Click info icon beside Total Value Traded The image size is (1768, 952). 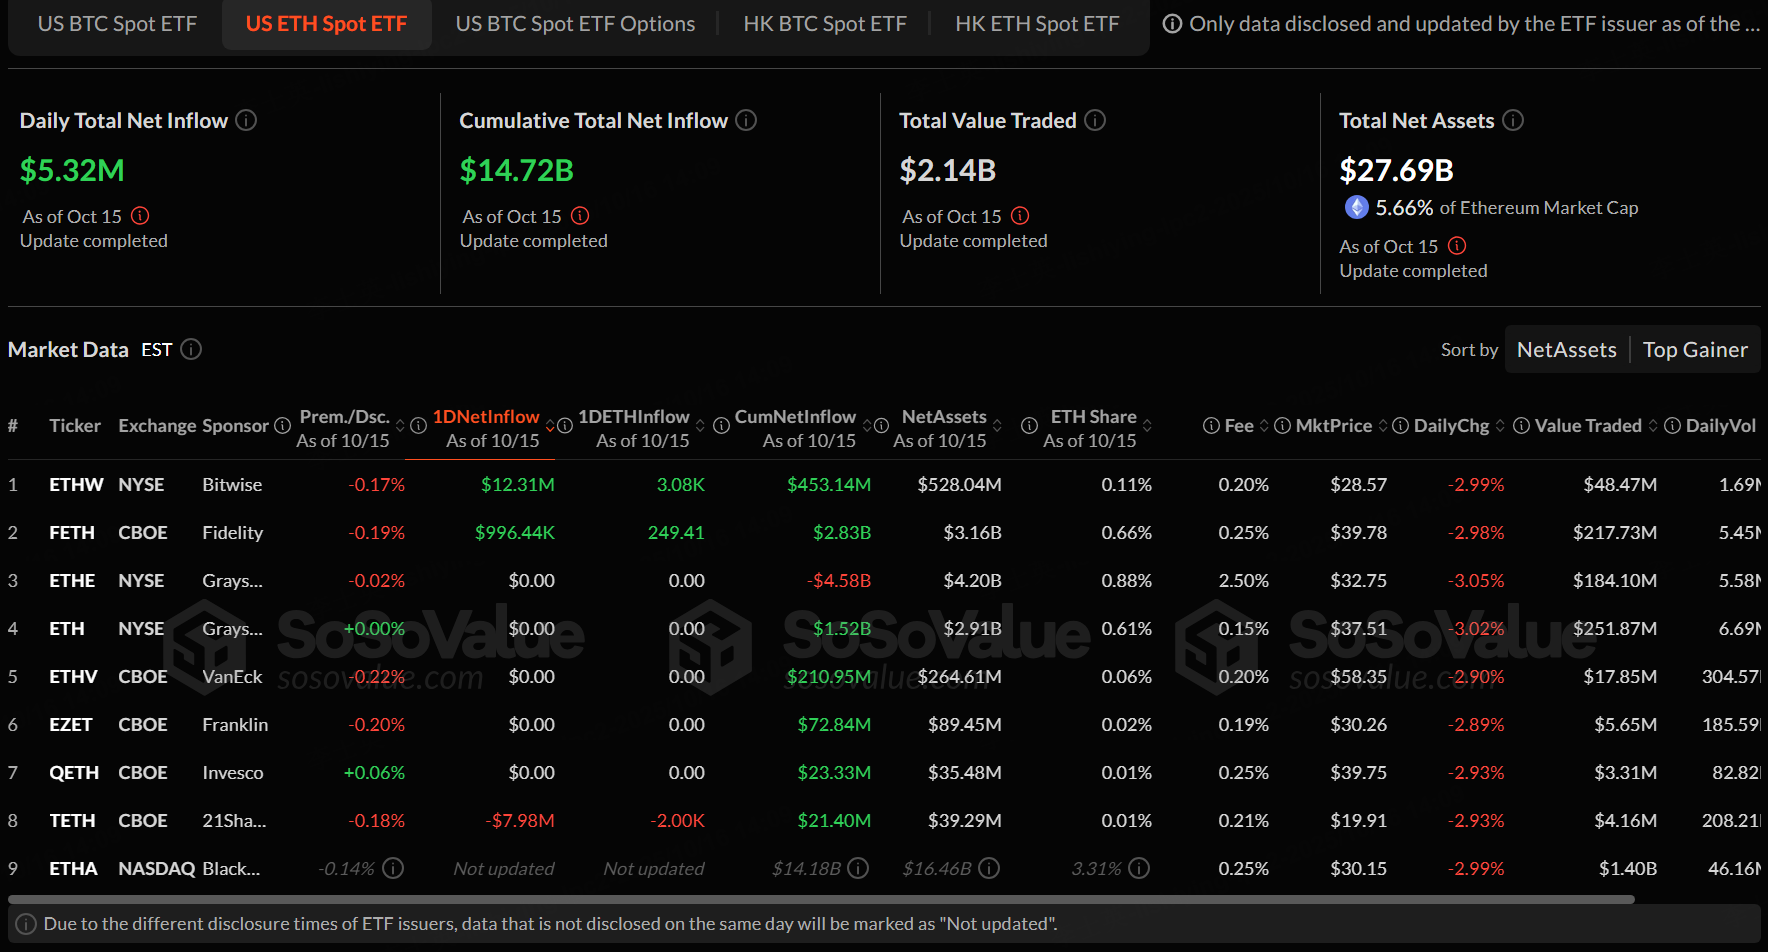(1095, 120)
